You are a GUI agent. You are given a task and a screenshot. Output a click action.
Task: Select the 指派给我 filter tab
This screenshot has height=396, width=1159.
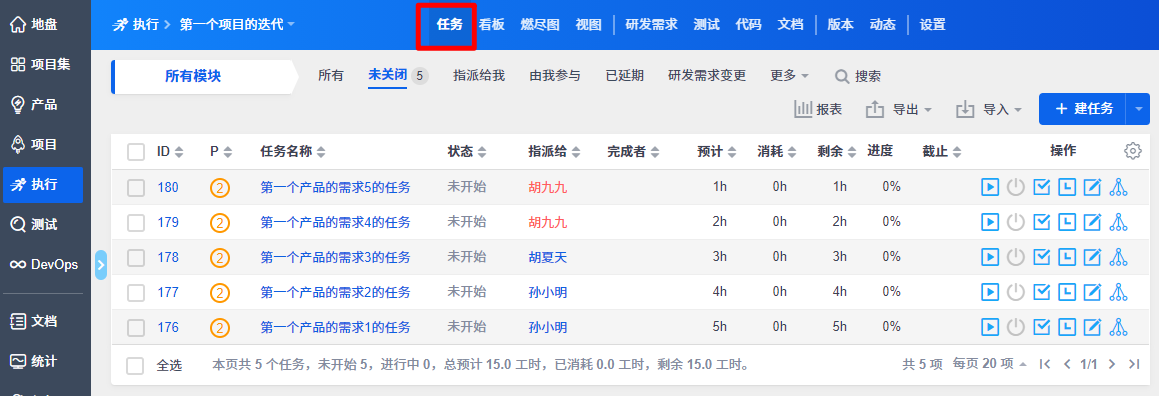pyautogui.click(x=479, y=75)
